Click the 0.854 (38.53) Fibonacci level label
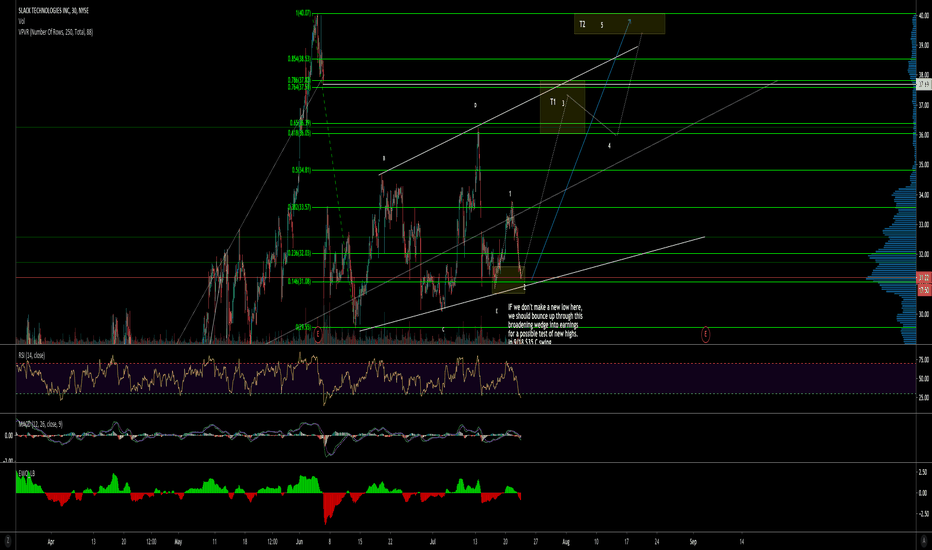The width and height of the screenshot is (932, 550). point(299,59)
